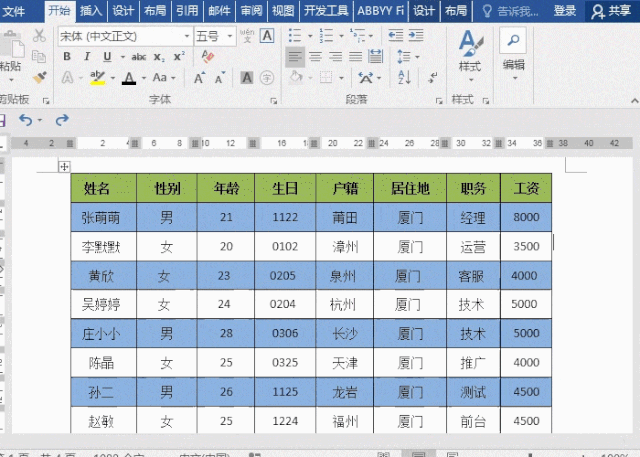
Task: Open font color dropdown arrow
Action: [x=144, y=78]
